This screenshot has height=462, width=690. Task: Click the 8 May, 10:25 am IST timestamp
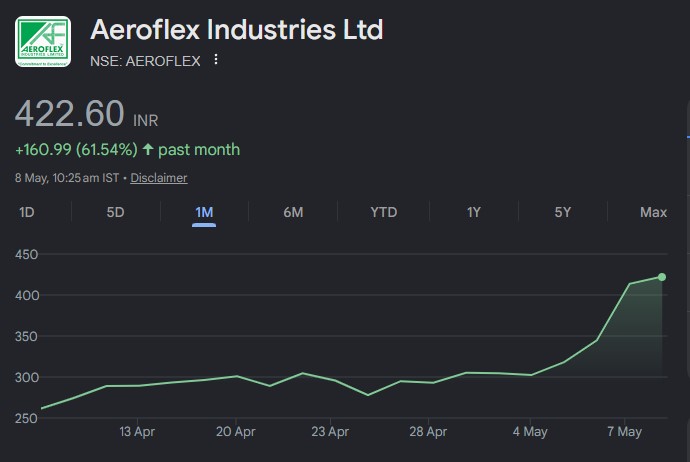pos(67,178)
